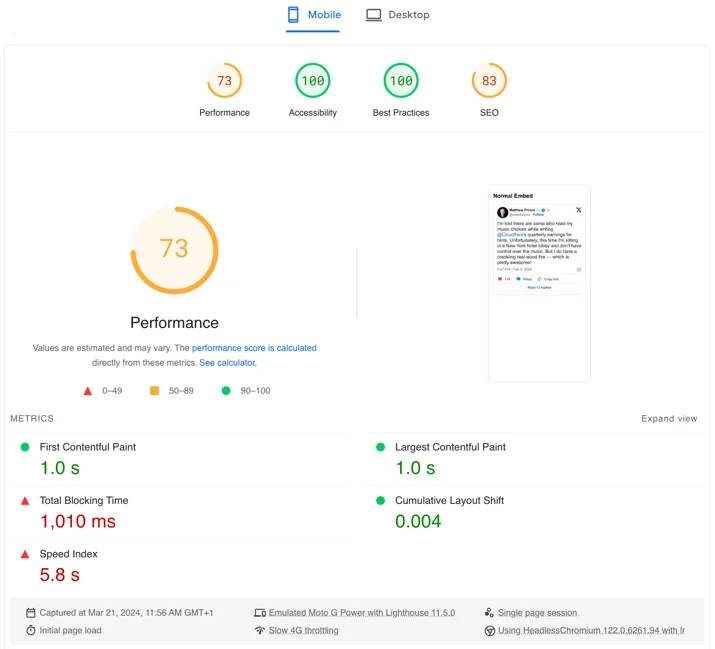Click the 5.8 s Speed Index value

(x=60, y=575)
